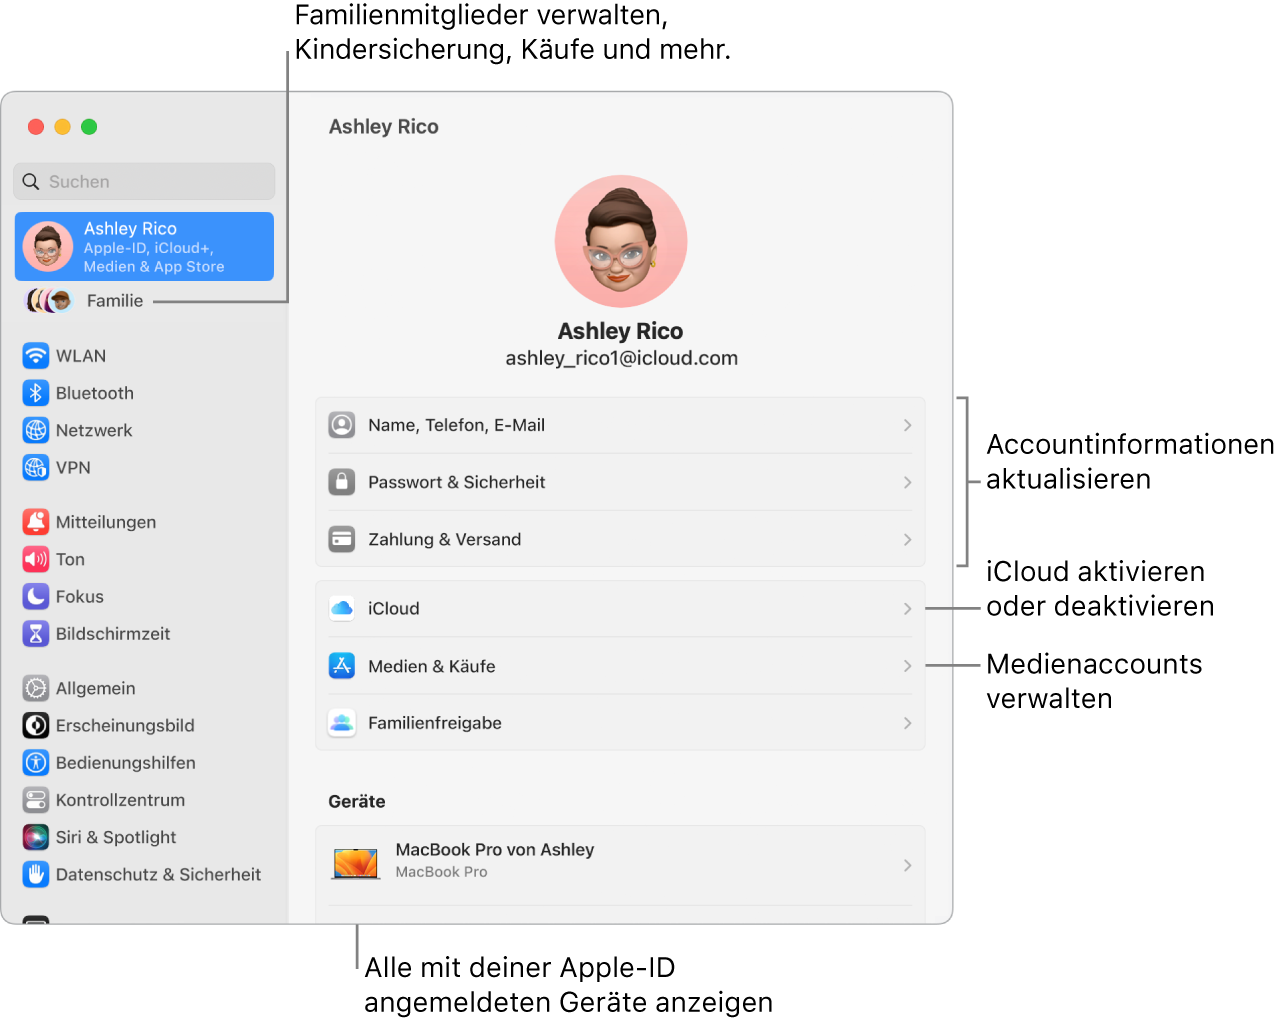The width and height of the screenshot is (1287, 1024).
Task: Expand the iCloud row
Action: click(620, 607)
